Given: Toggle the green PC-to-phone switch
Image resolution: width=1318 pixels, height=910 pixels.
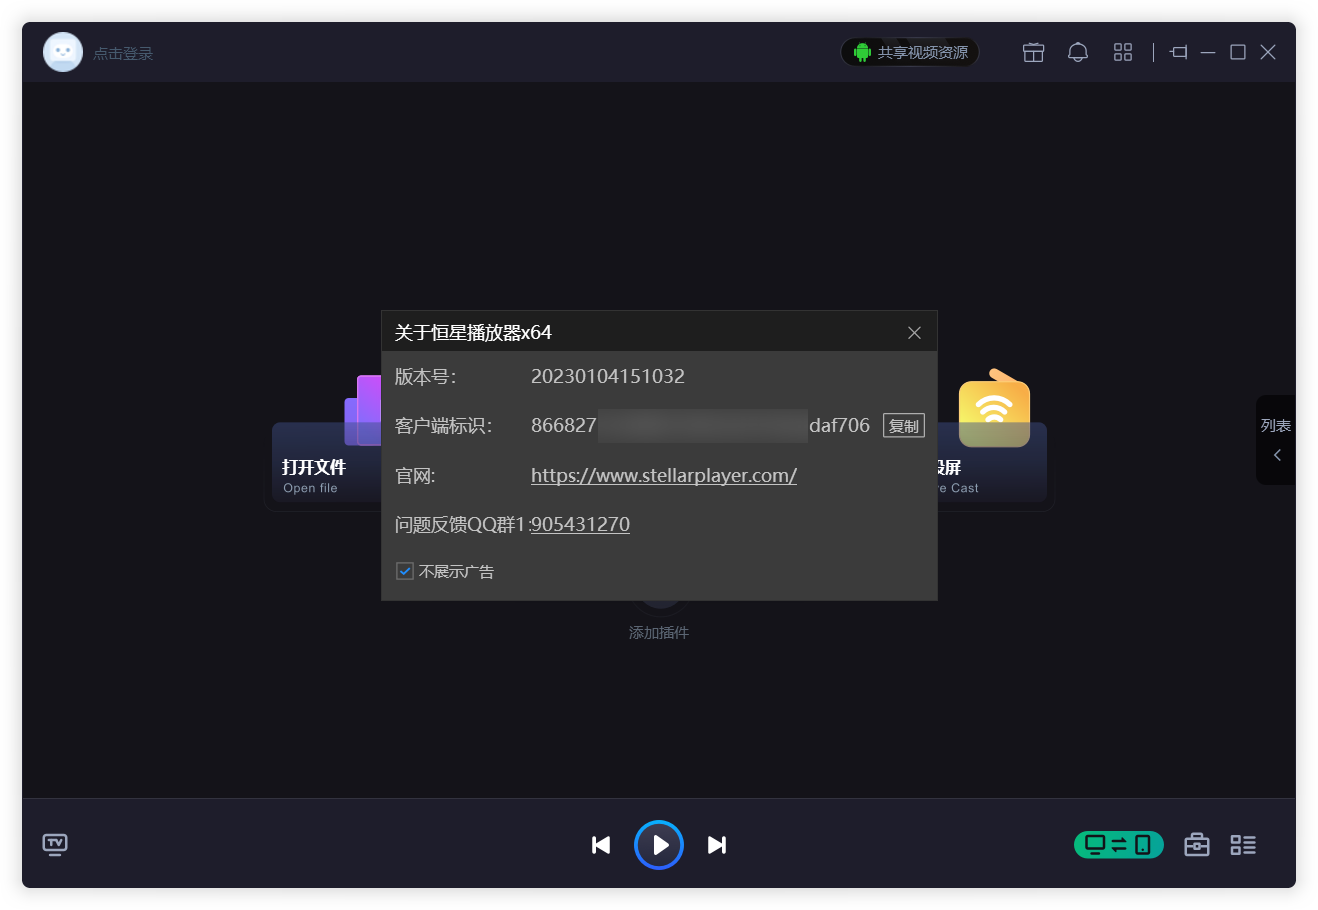Looking at the screenshot, I should [1118, 845].
